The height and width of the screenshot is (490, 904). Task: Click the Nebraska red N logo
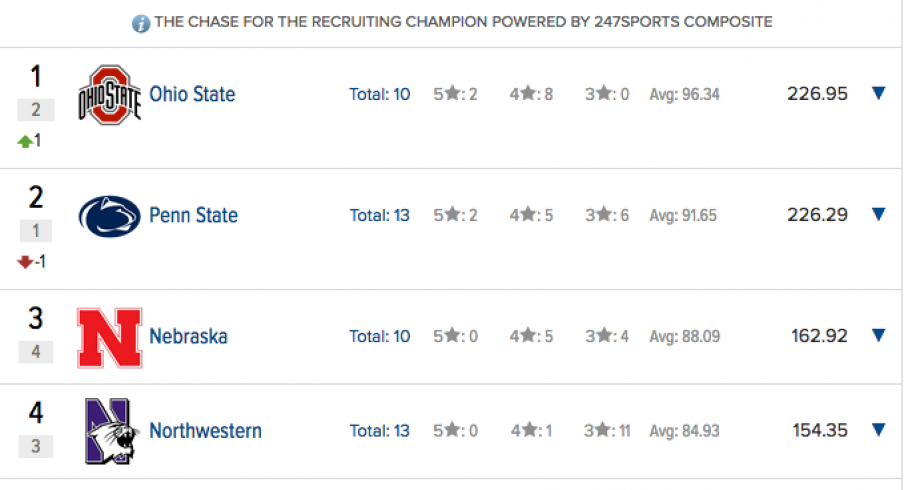[110, 338]
